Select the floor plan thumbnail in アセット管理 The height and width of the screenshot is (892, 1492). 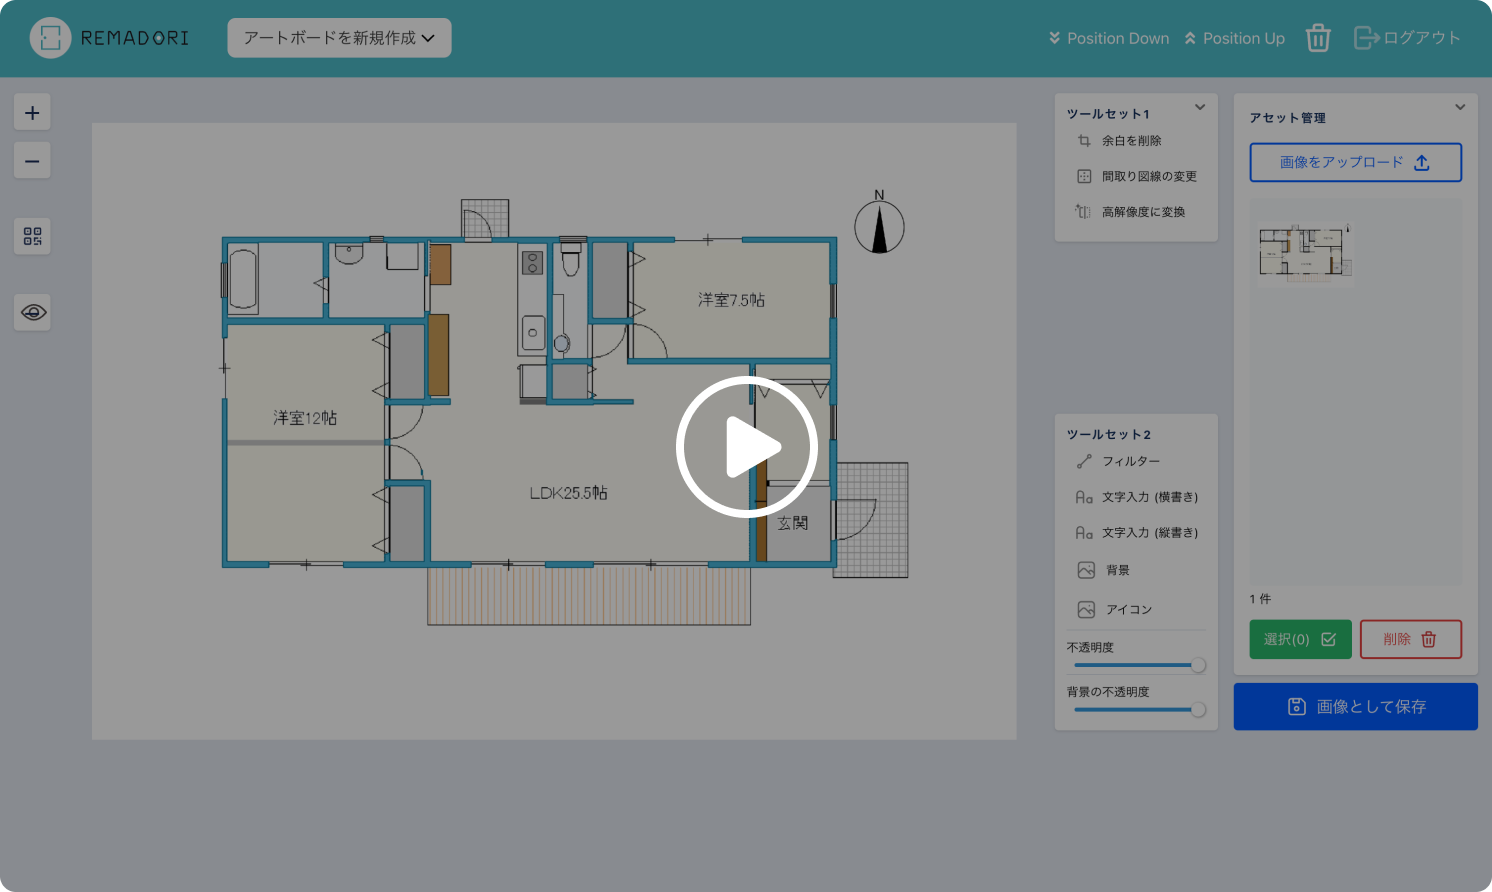(1305, 252)
